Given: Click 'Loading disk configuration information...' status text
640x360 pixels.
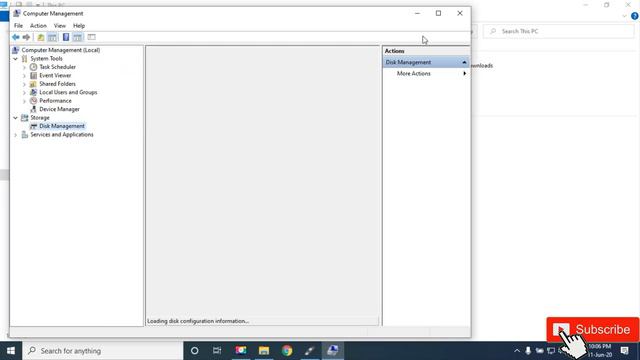Looking at the screenshot, I should point(198,321).
